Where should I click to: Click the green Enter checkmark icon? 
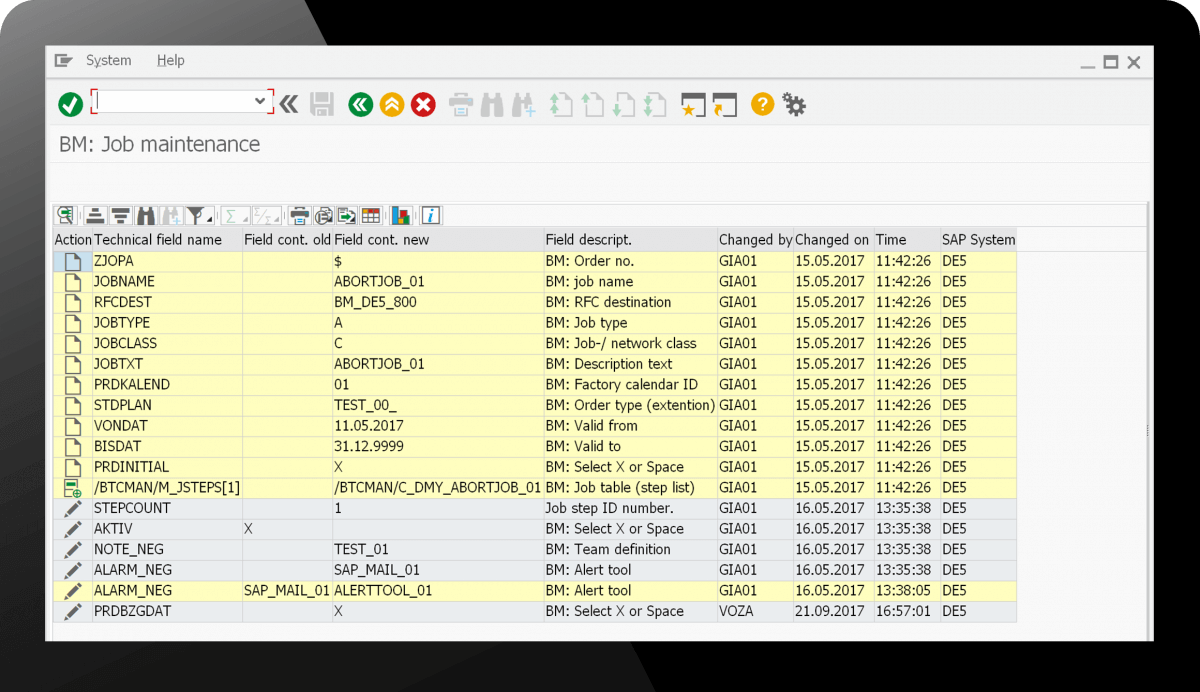[x=70, y=104]
